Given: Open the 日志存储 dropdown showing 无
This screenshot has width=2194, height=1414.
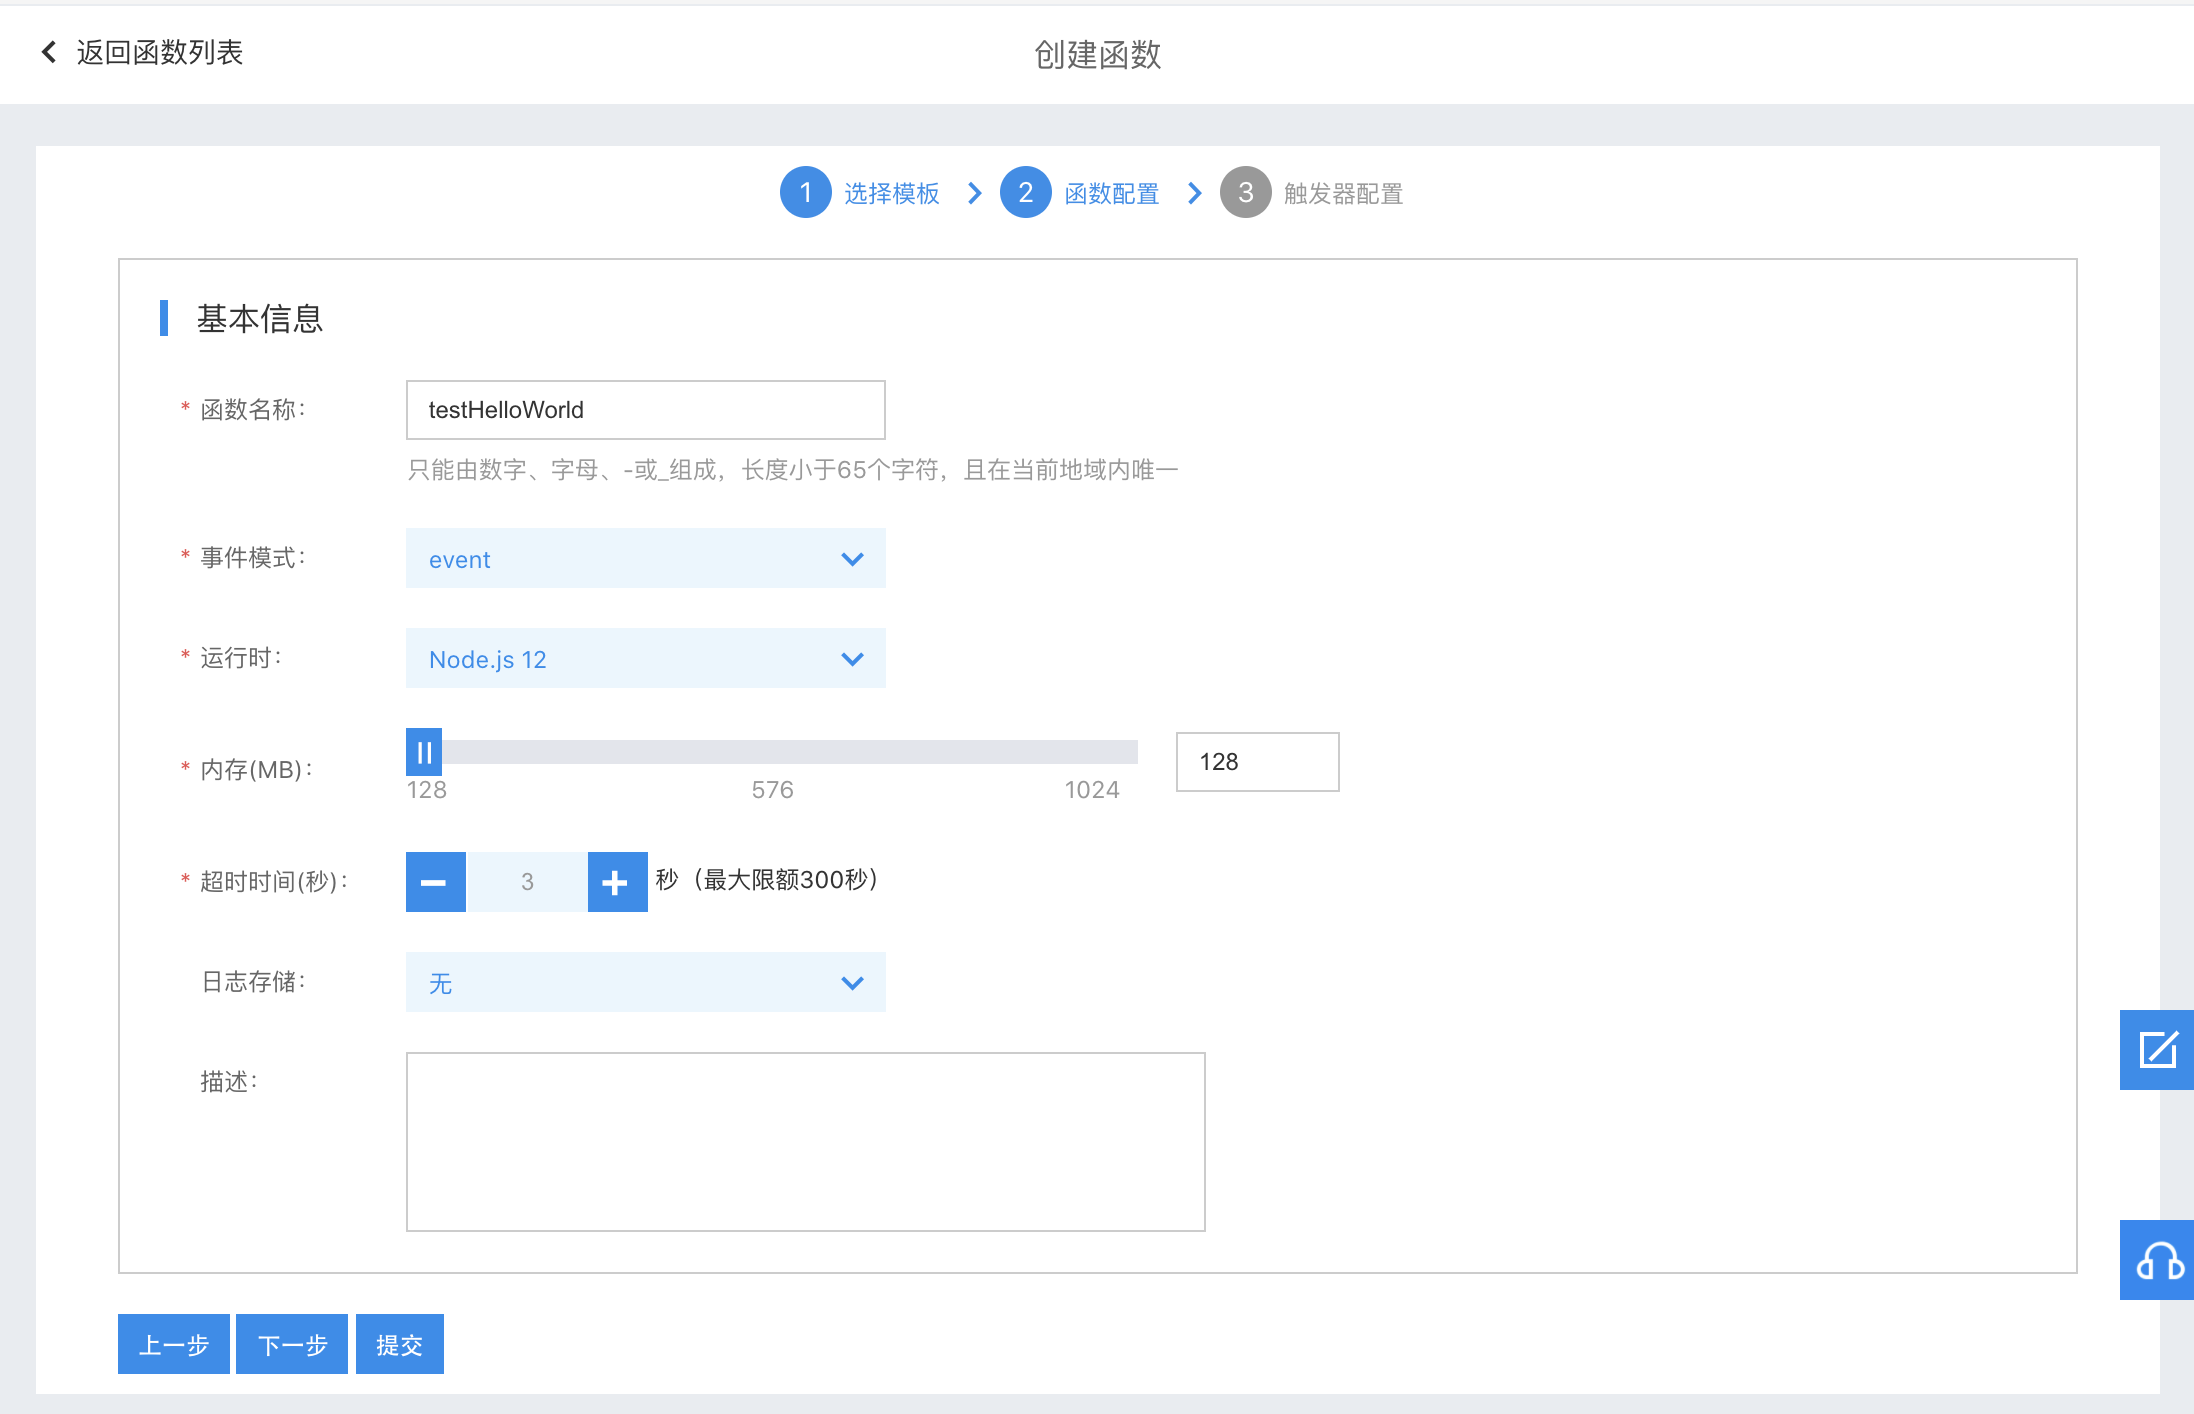Looking at the screenshot, I should click(x=646, y=982).
